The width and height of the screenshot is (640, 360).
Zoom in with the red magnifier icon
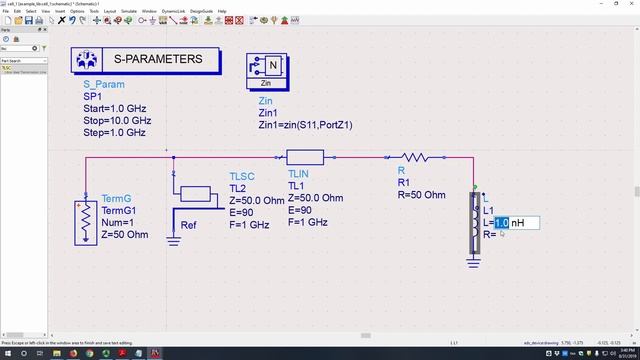click(x=118, y=20)
